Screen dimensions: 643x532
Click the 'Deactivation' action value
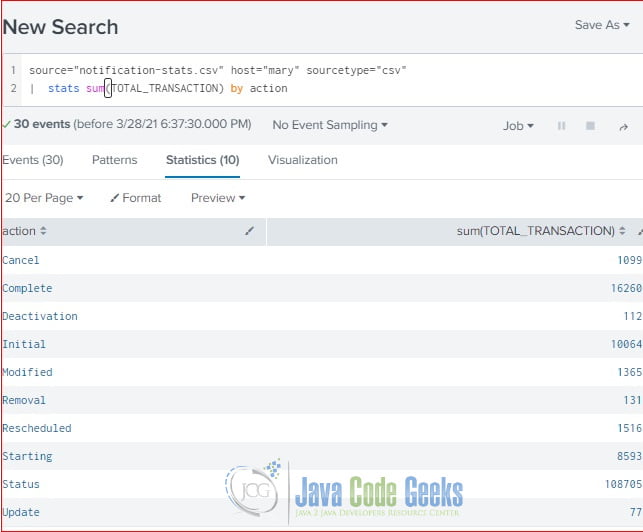point(40,316)
